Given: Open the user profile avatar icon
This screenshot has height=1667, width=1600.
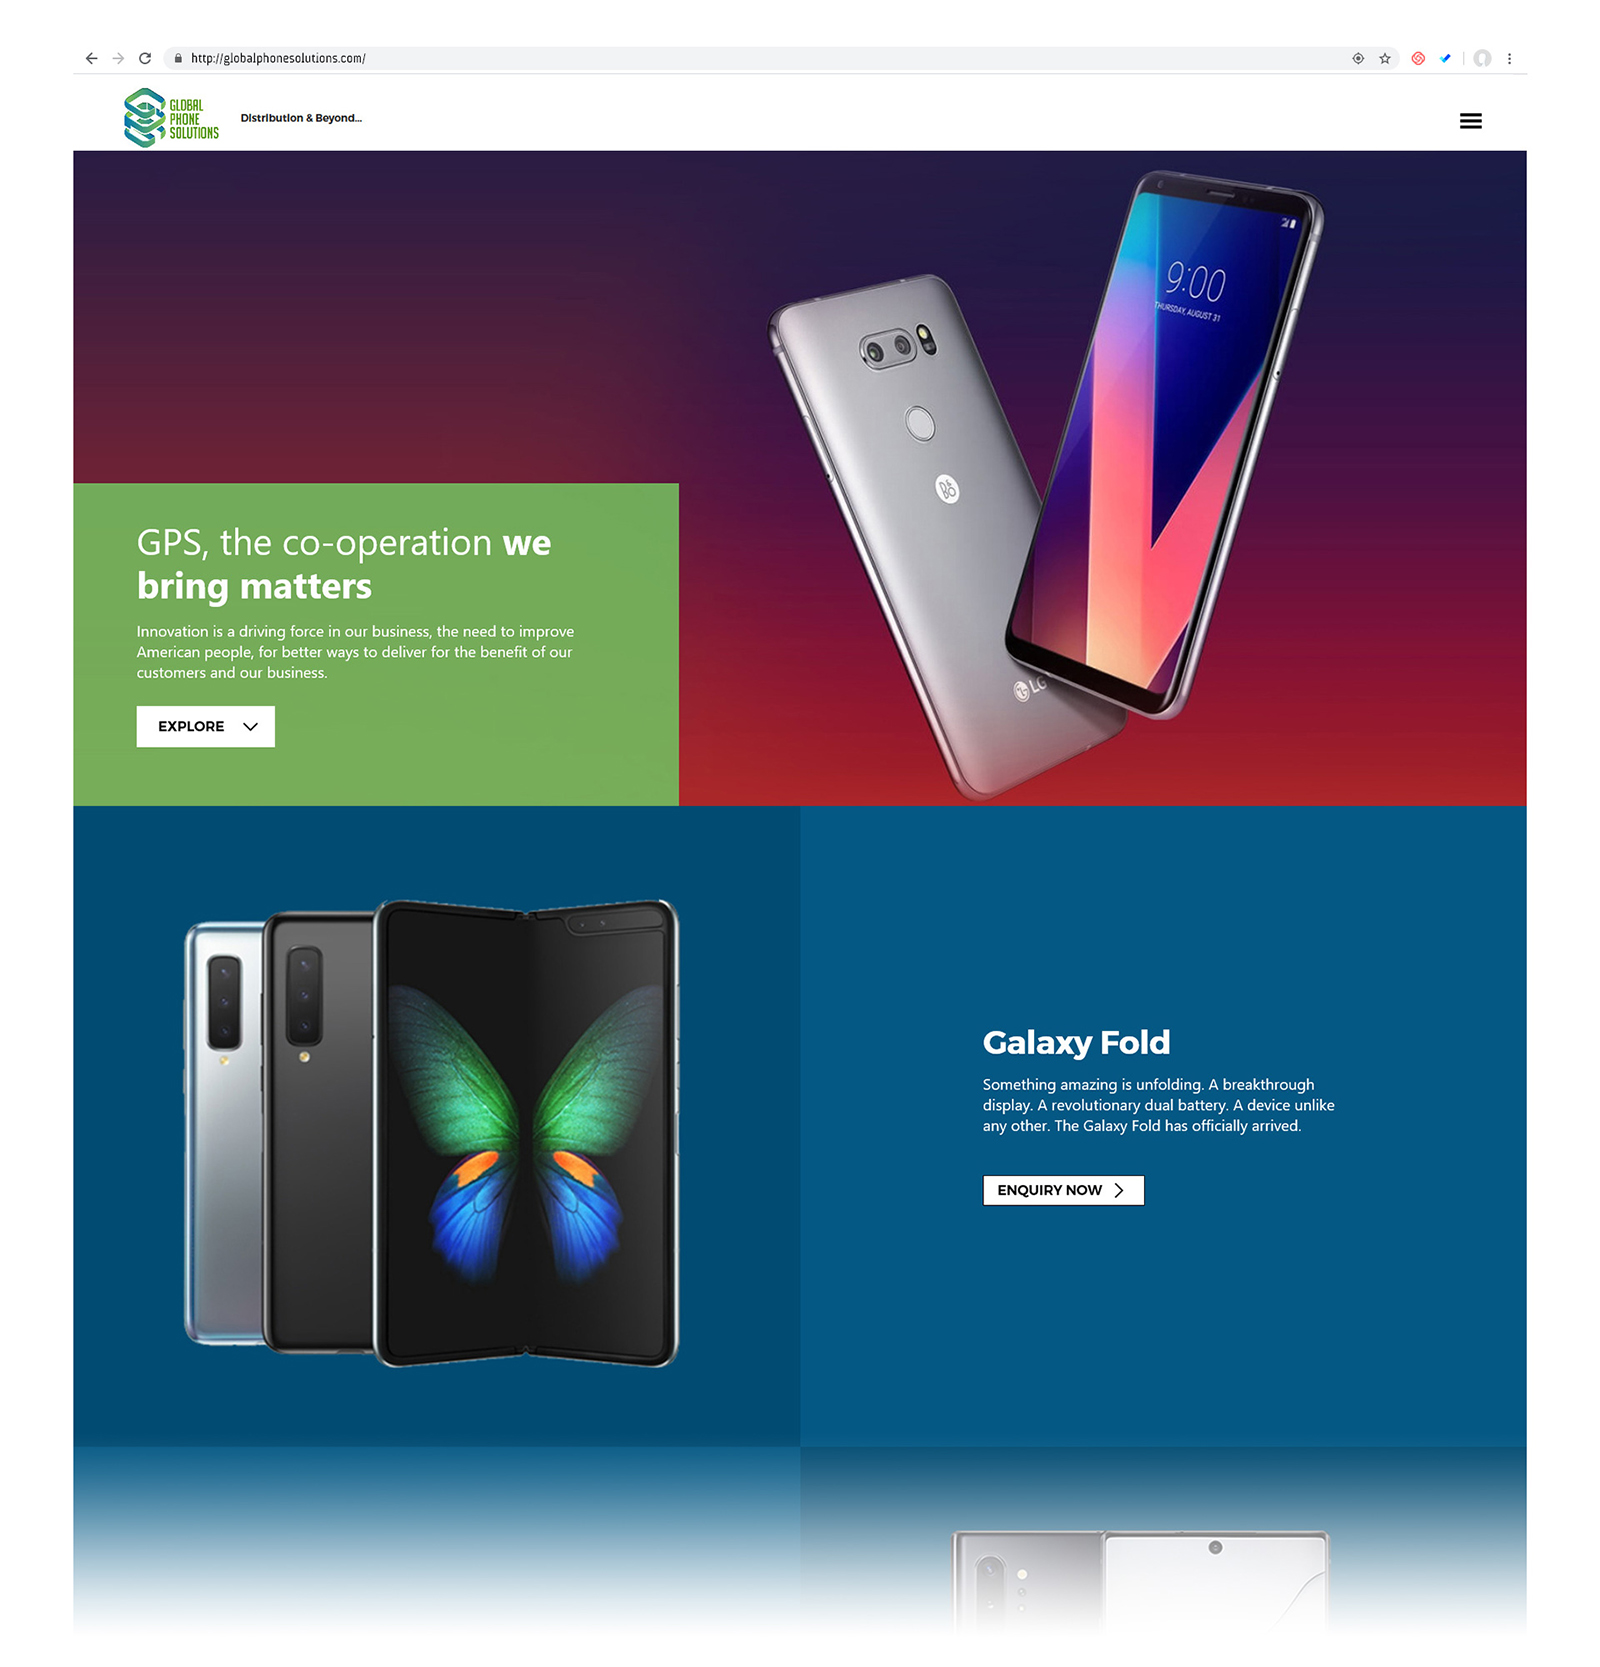Looking at the screenshot, I should (x=1482, y=58).
